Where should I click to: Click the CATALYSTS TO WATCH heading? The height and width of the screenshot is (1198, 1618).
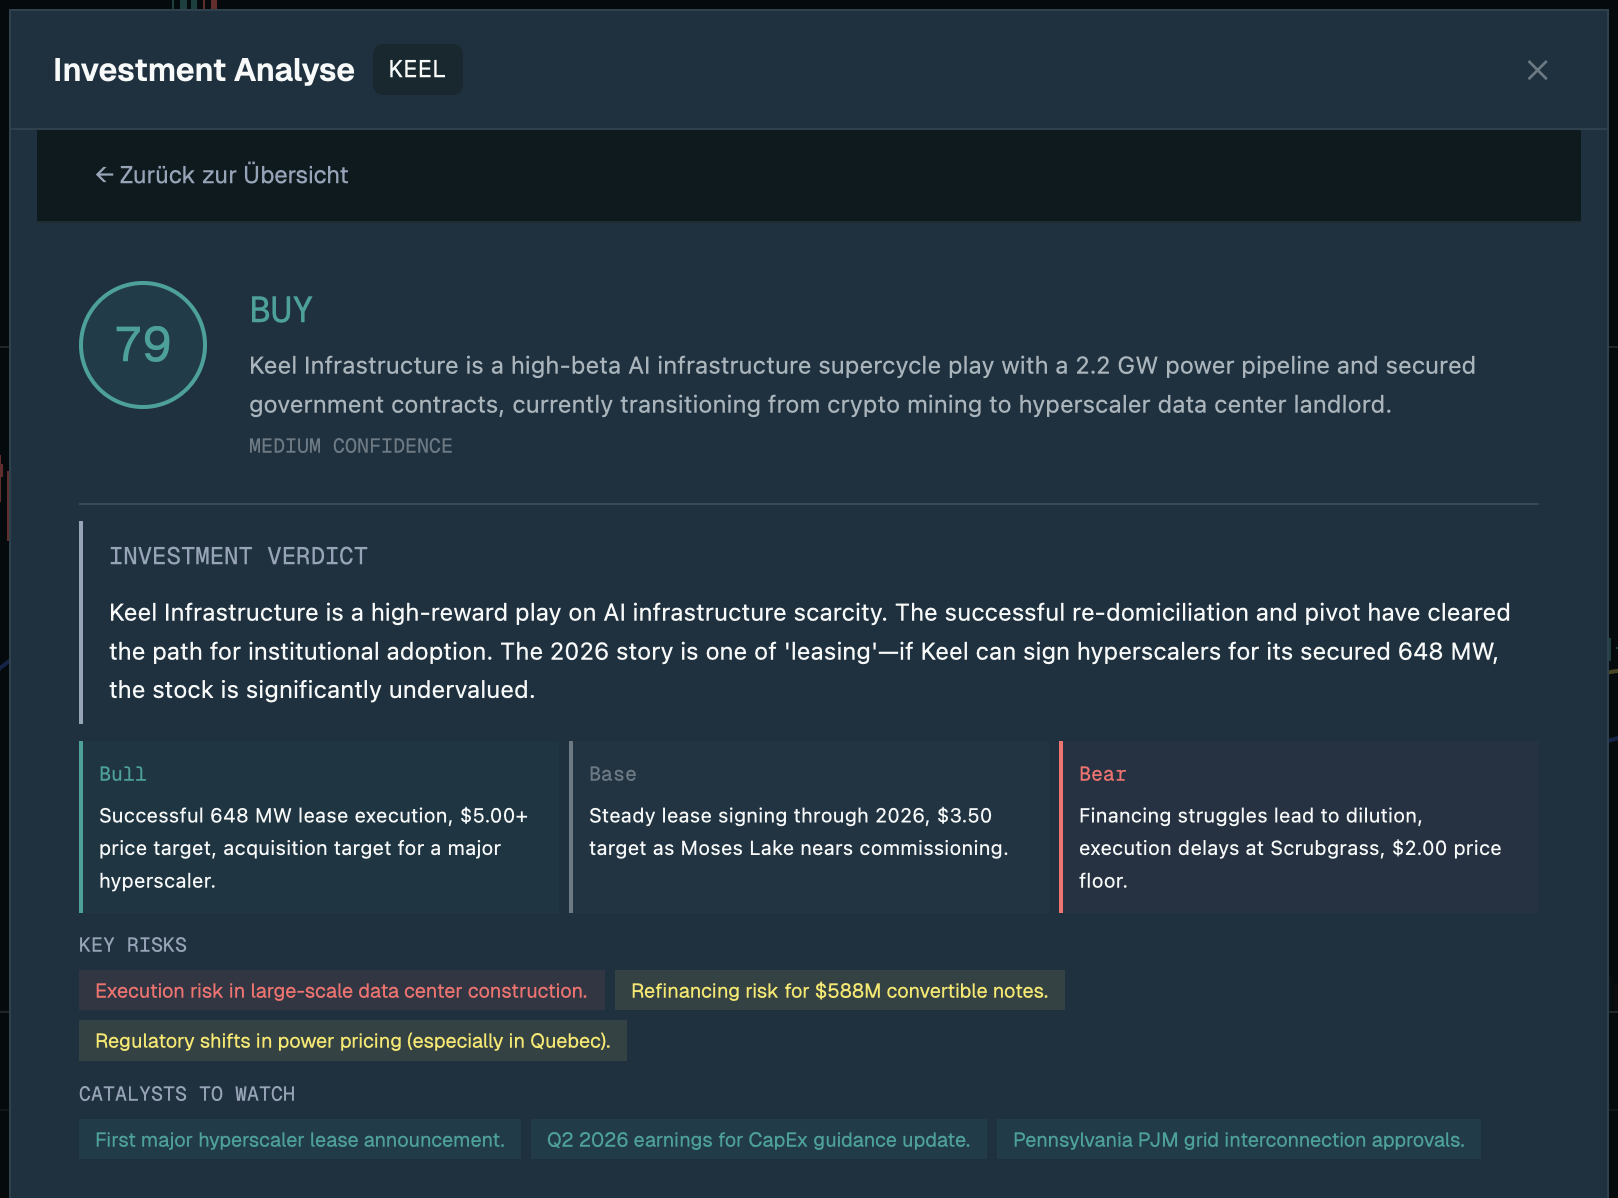click(187, 1094)
